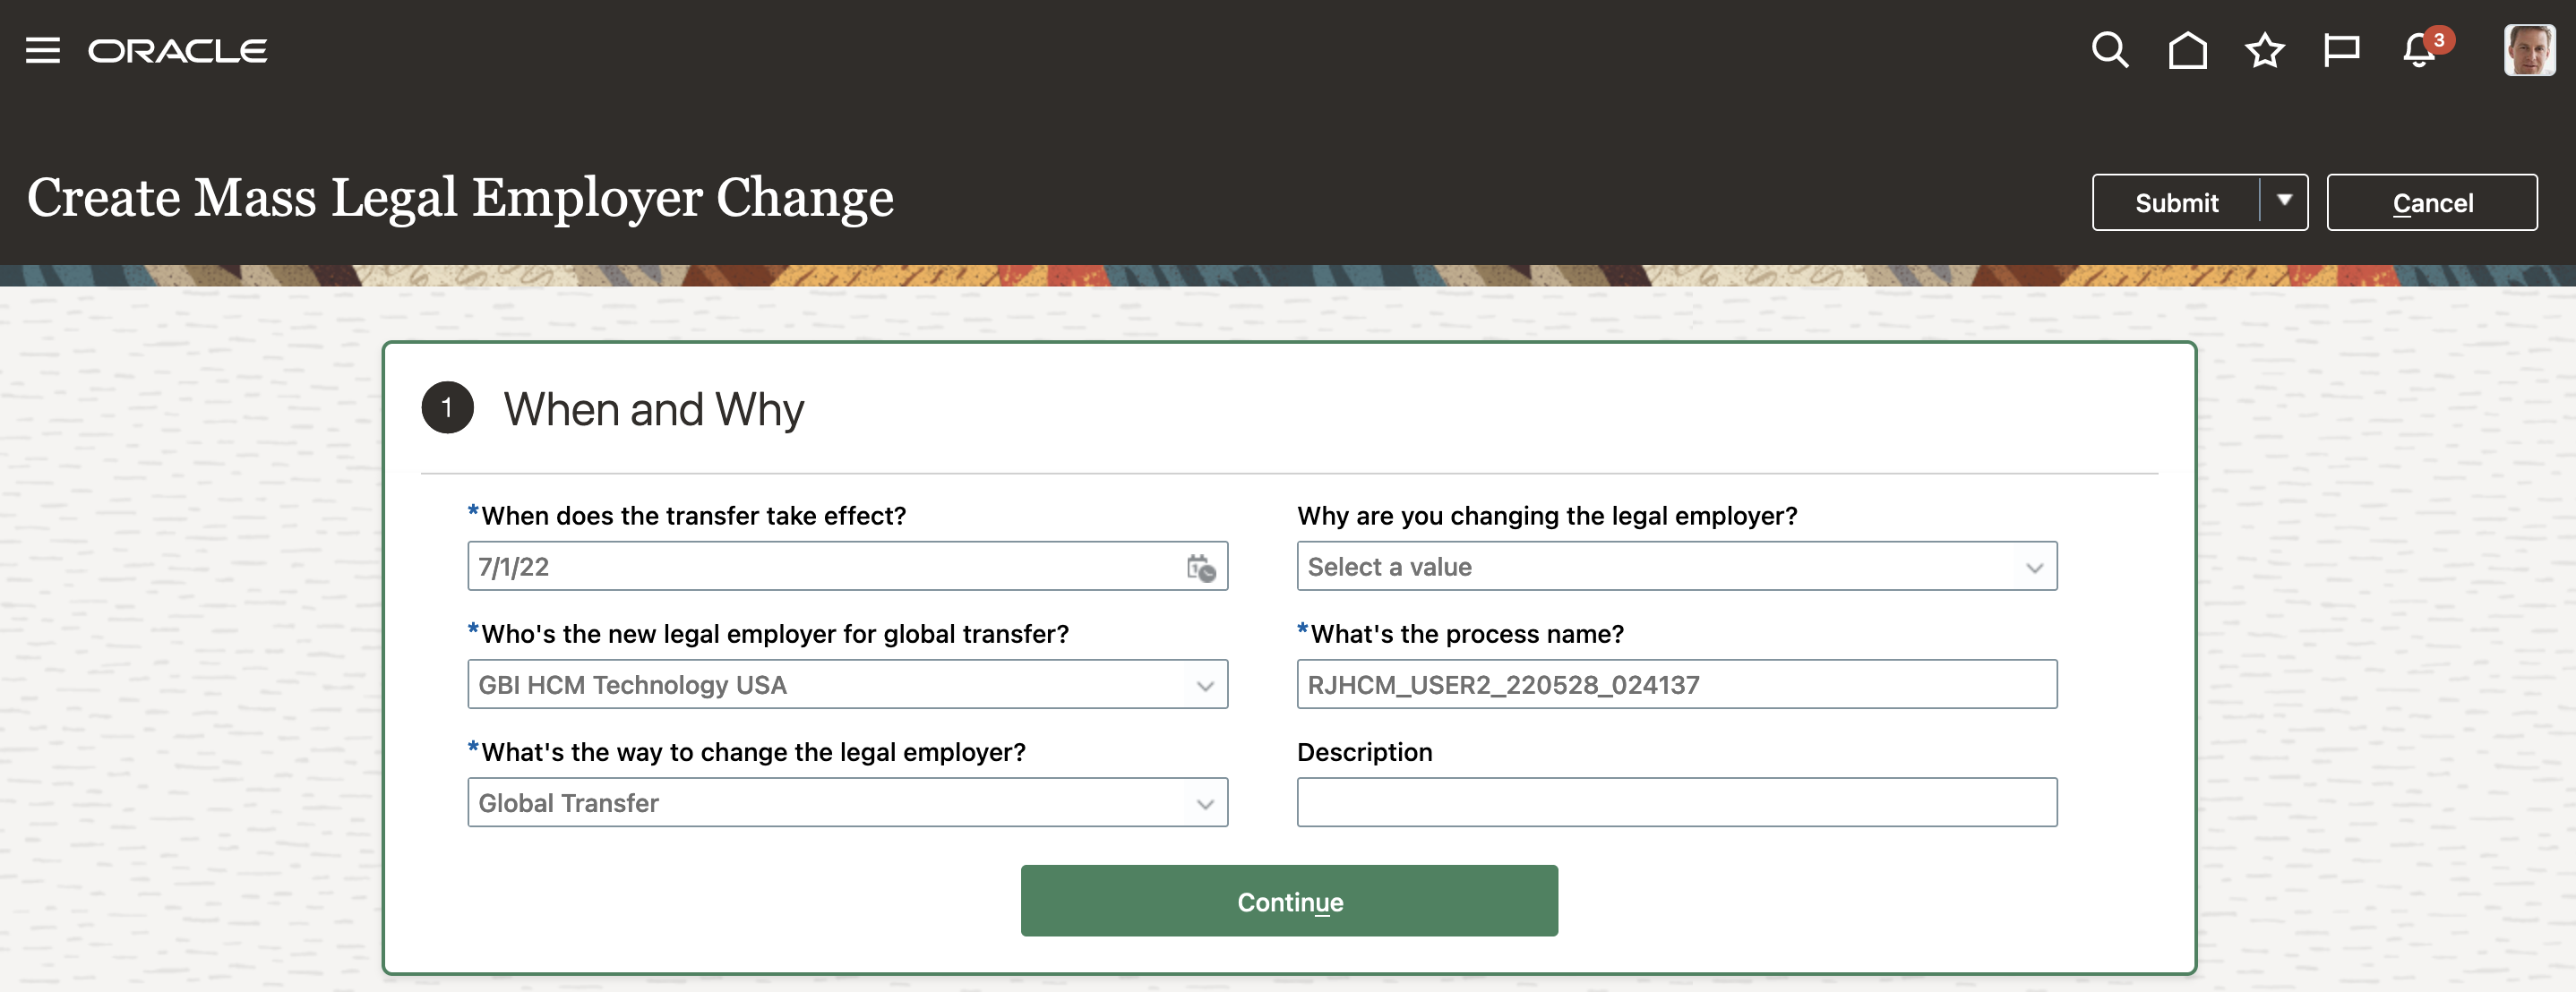Image resolution: width=2576 pixels, height=992 pixels.
Task: Open the hamburger navigation menu
Action: click(43, 50)
